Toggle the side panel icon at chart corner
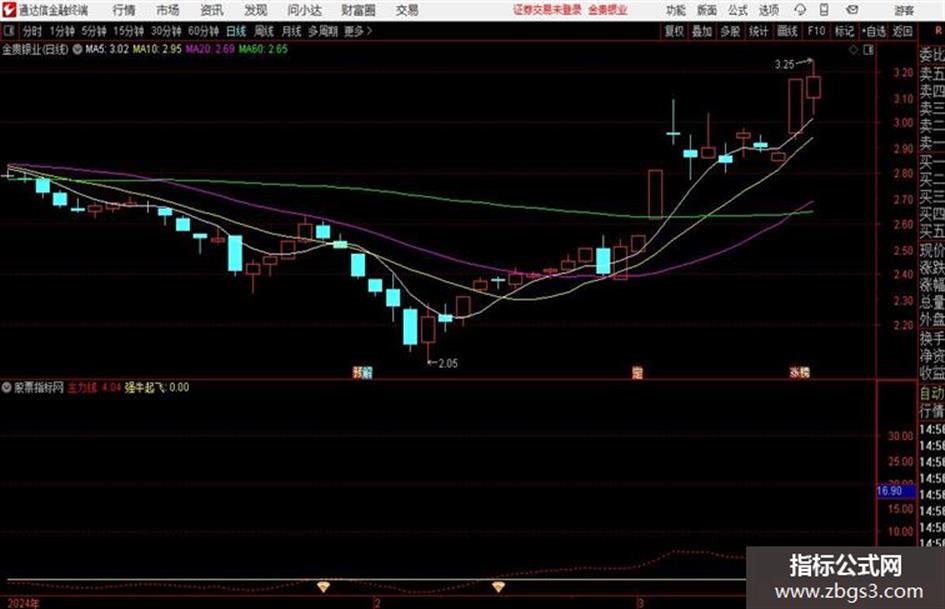Image resolution: width=945 pixels, height=609 pixels. pos(868,50)
